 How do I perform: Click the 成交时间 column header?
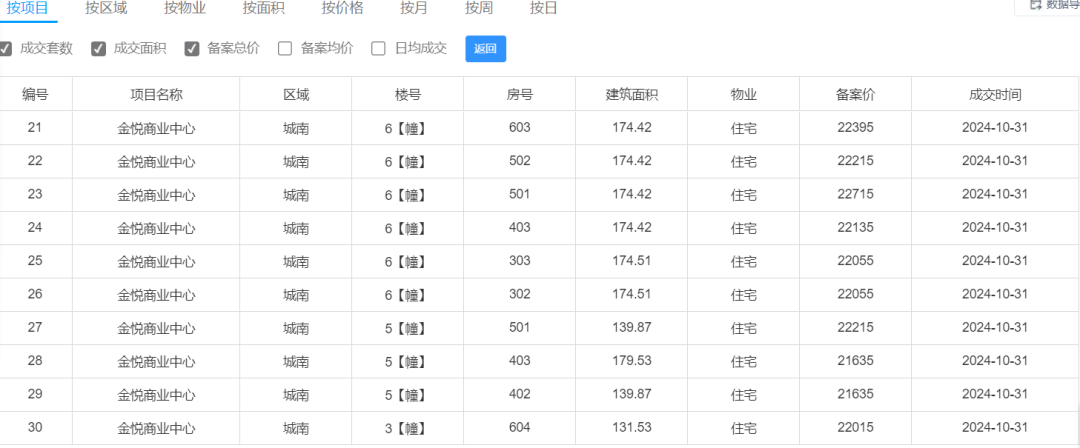coord(995,94)
